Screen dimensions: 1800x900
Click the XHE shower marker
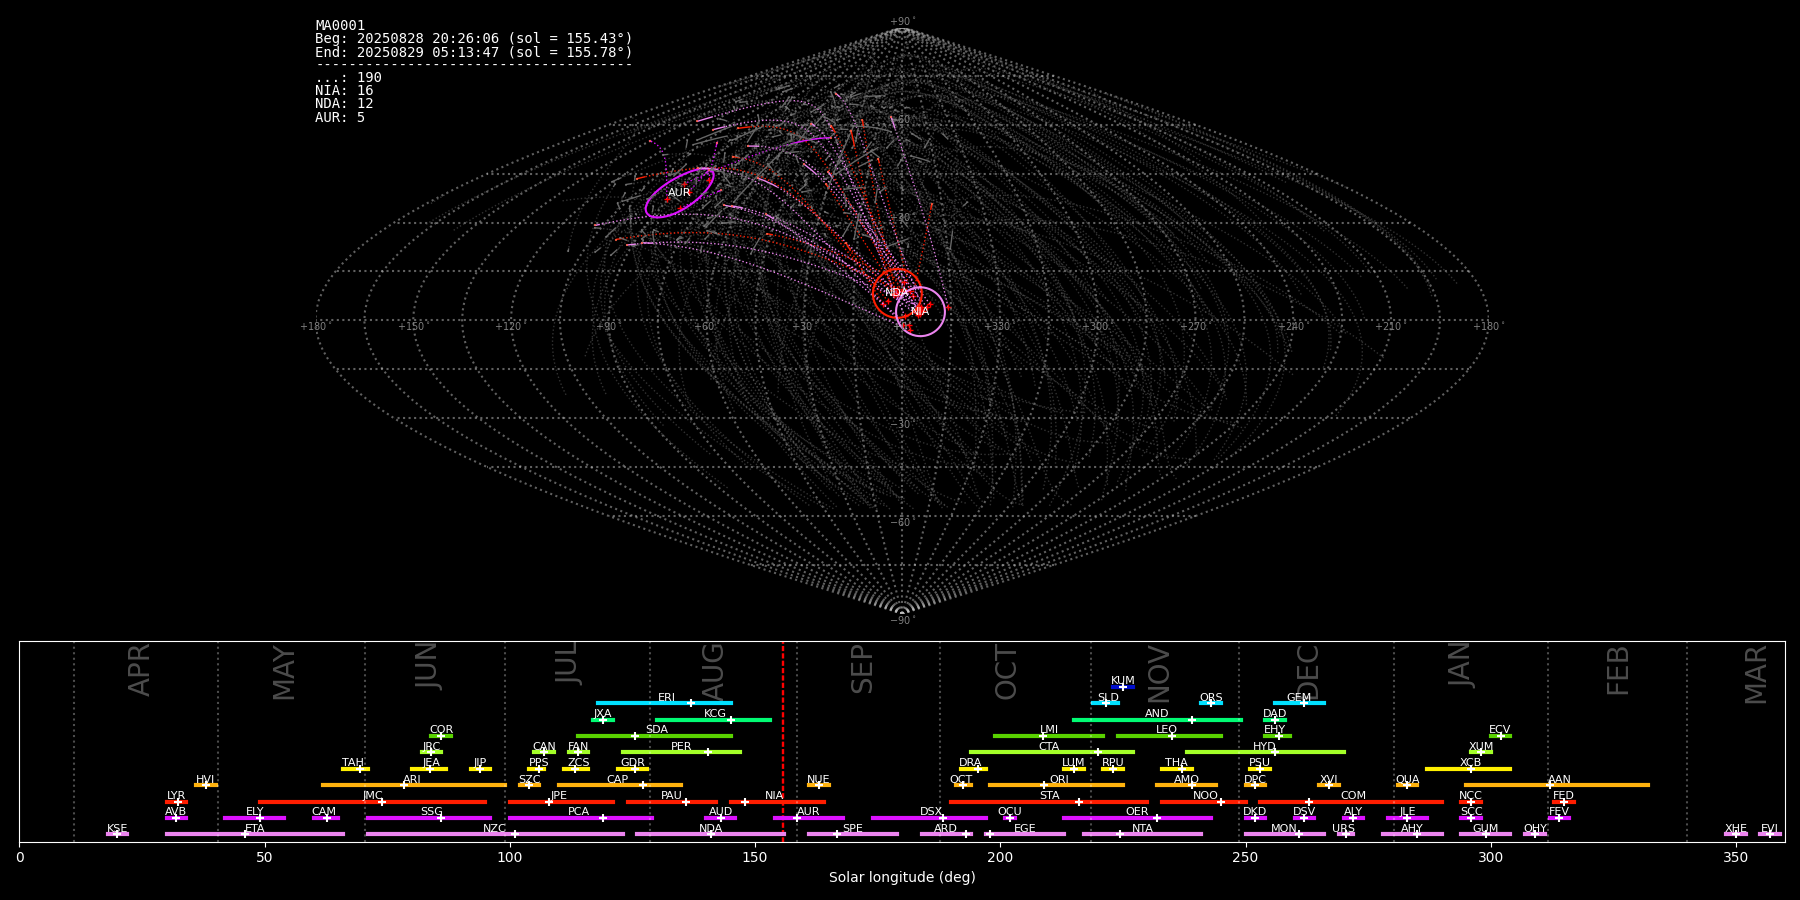1736,834
